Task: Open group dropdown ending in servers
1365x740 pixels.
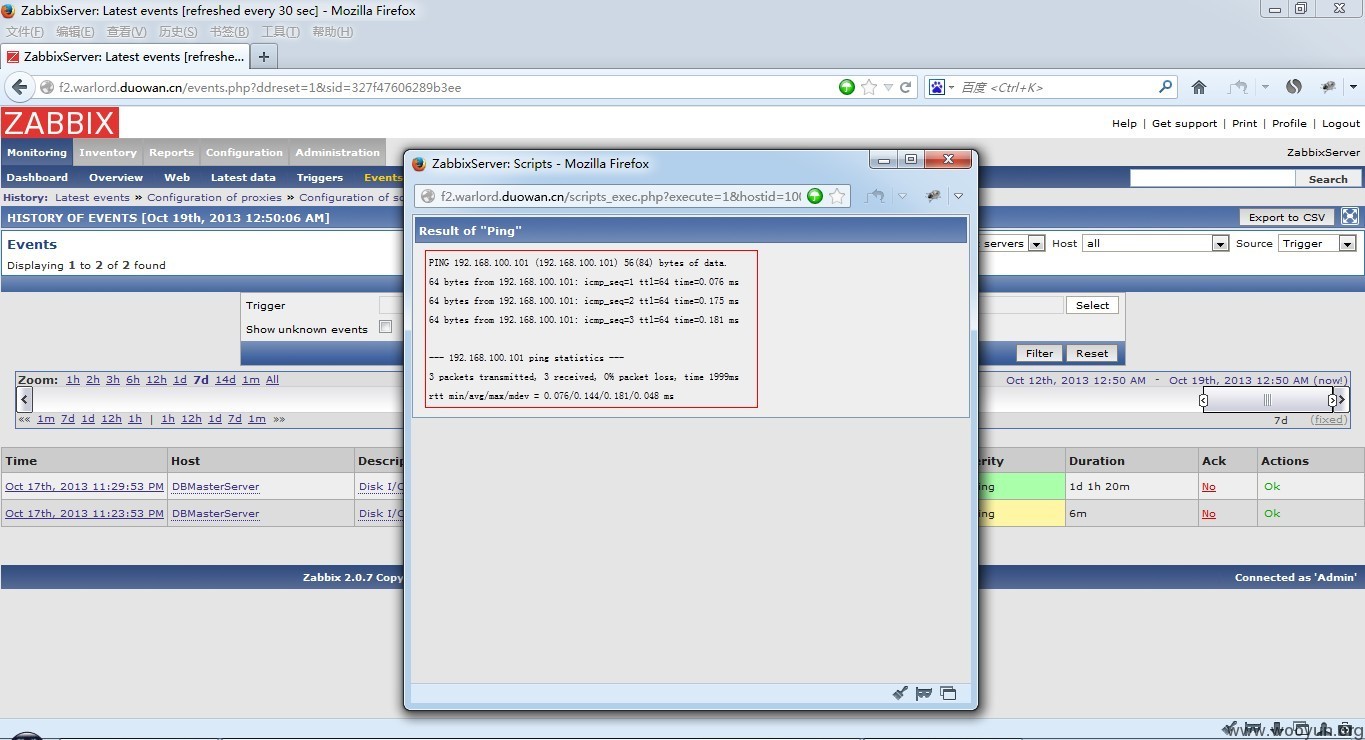Action: click(1036, 243)
